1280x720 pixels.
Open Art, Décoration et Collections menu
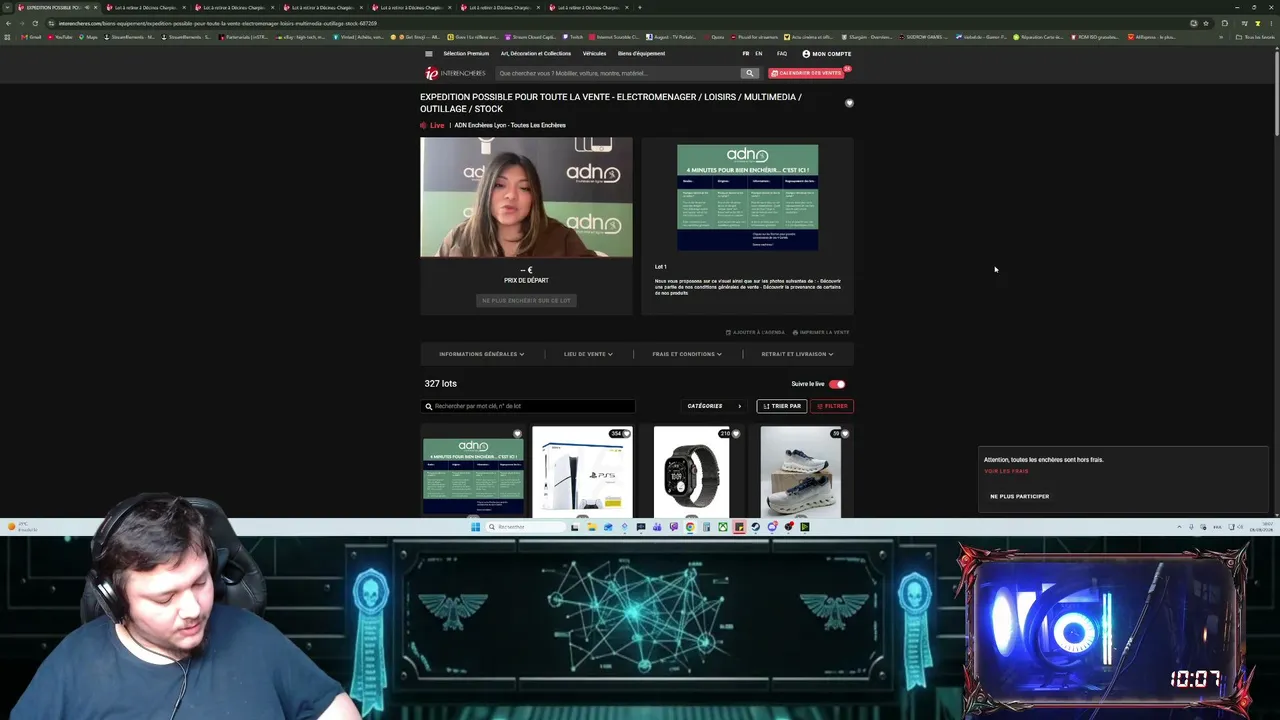point(536,54)
